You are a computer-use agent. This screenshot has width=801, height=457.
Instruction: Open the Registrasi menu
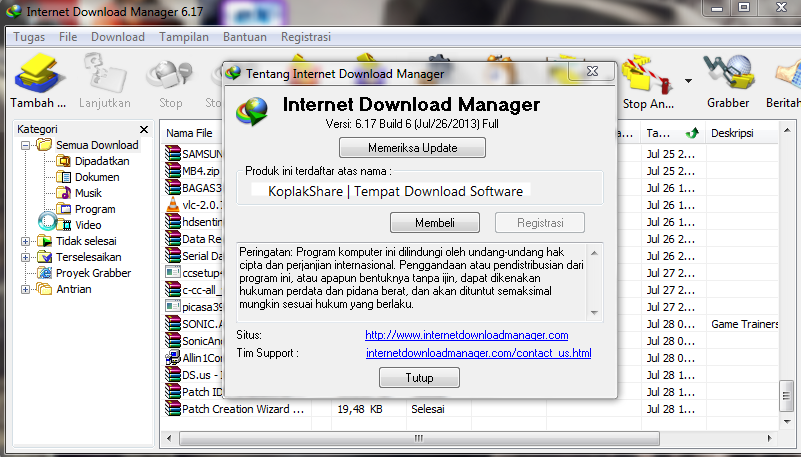[x=306, y=37]
